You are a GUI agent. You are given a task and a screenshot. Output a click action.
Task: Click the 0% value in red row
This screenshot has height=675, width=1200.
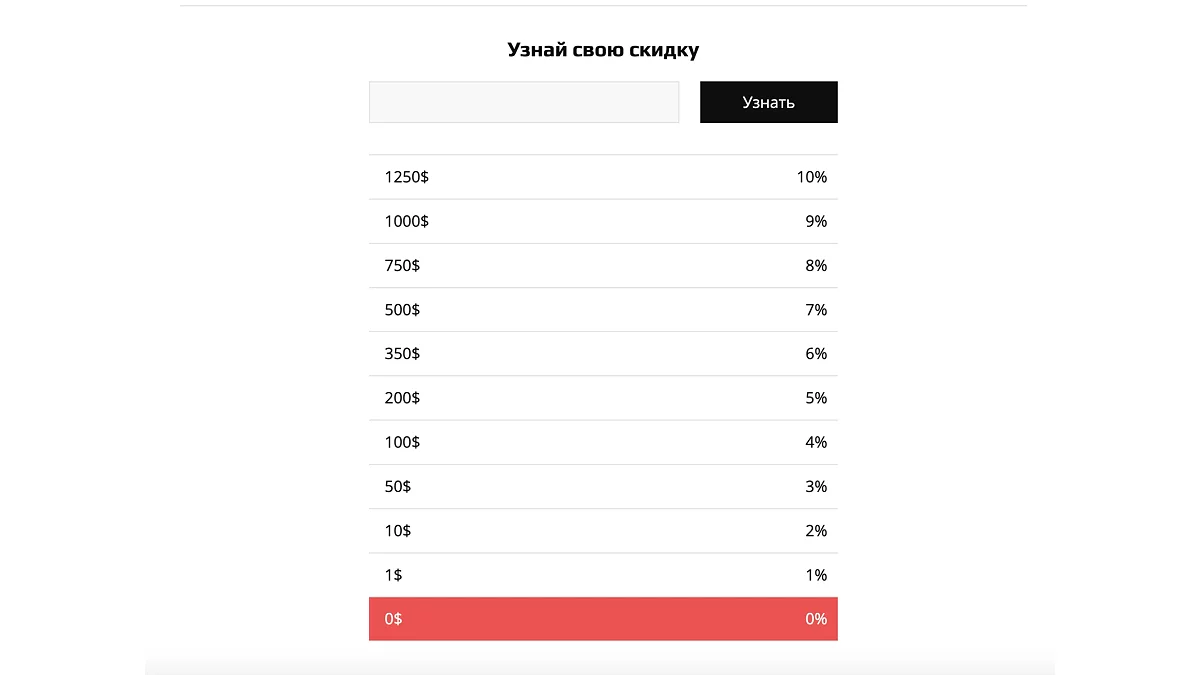pos(816,619)
